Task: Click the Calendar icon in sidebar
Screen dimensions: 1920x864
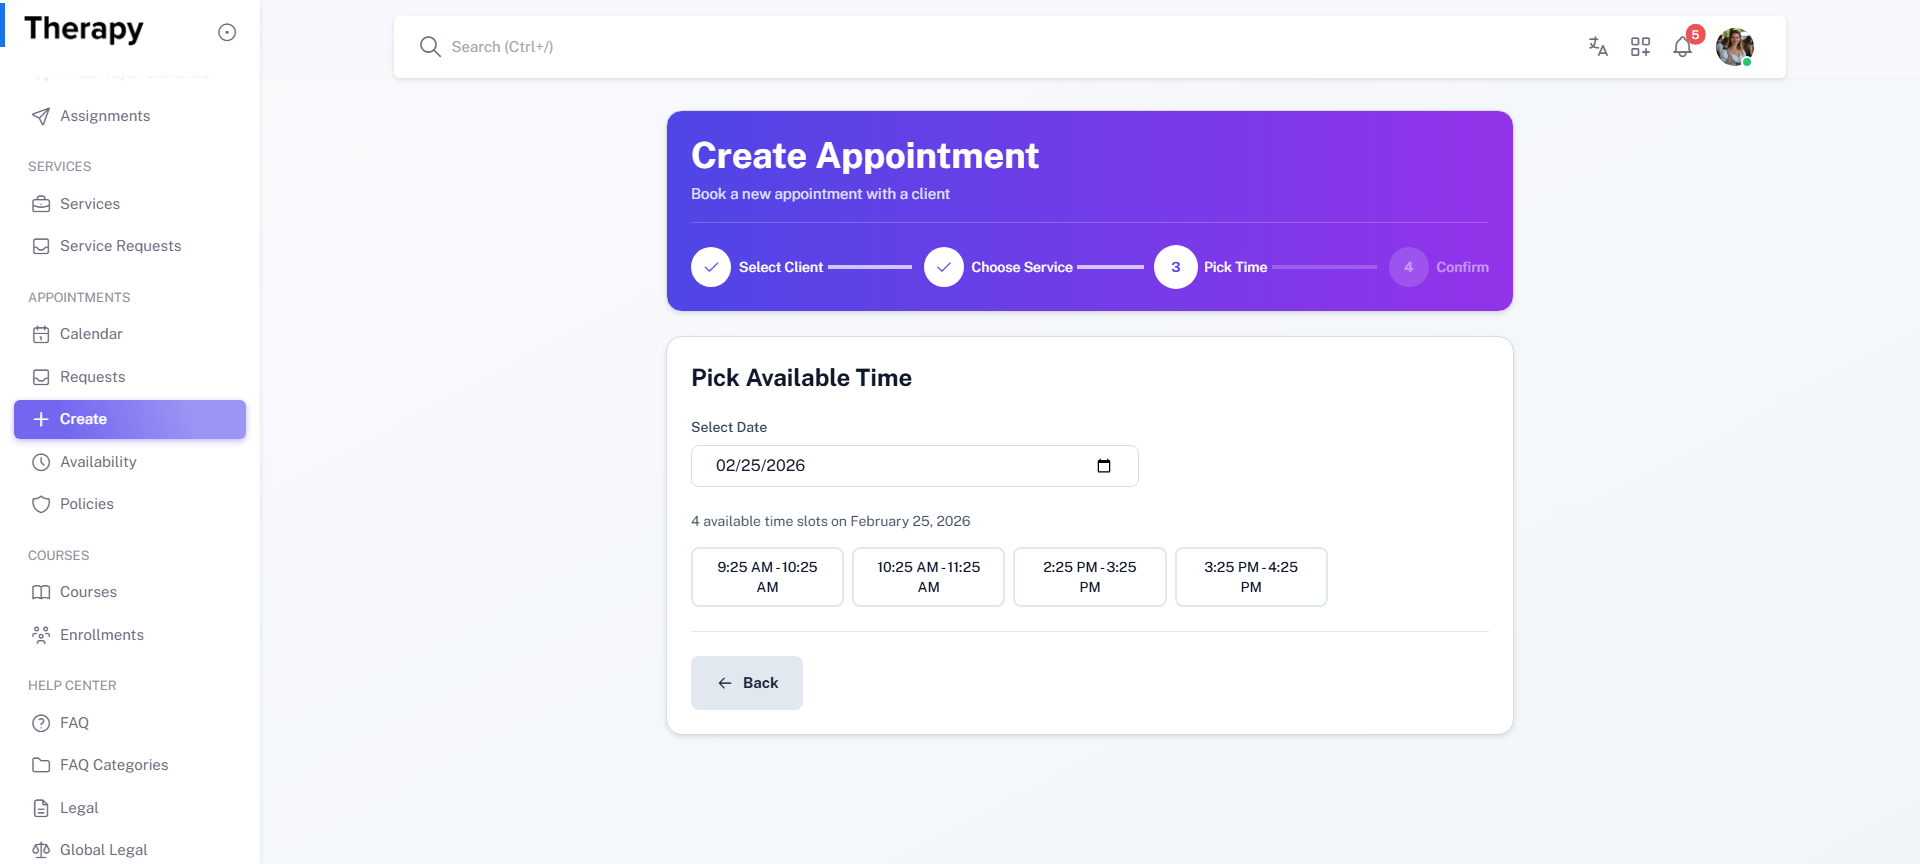Action: [41, 334]
